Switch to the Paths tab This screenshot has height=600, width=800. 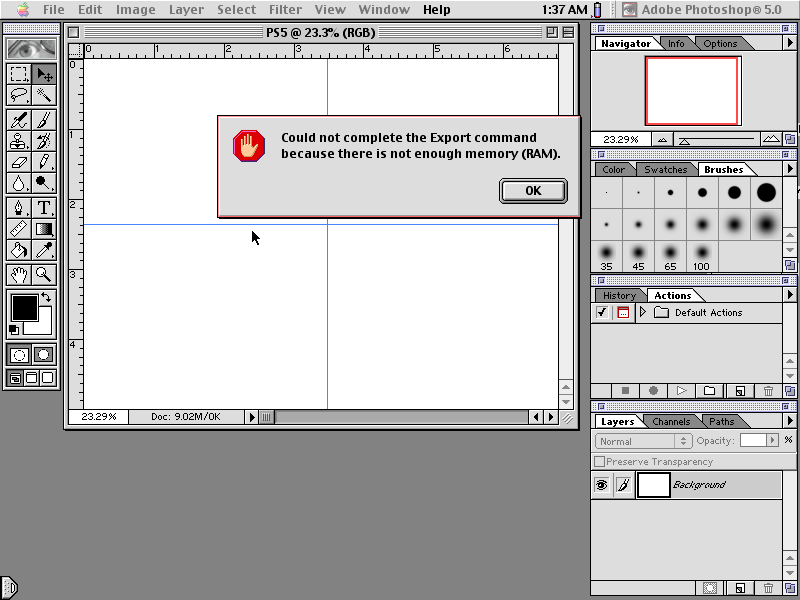721,421
